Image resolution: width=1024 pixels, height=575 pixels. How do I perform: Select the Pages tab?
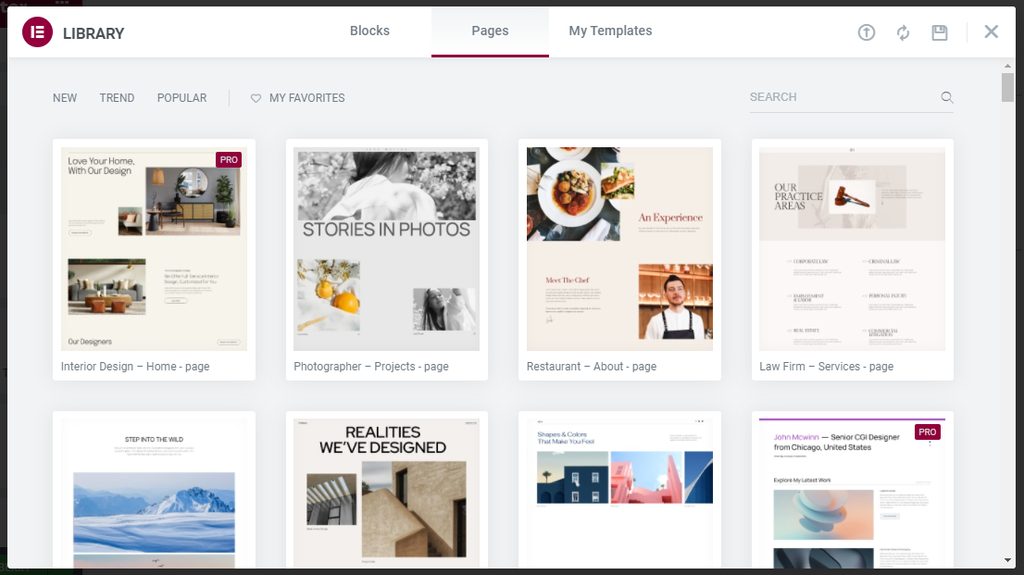[490, 31]
